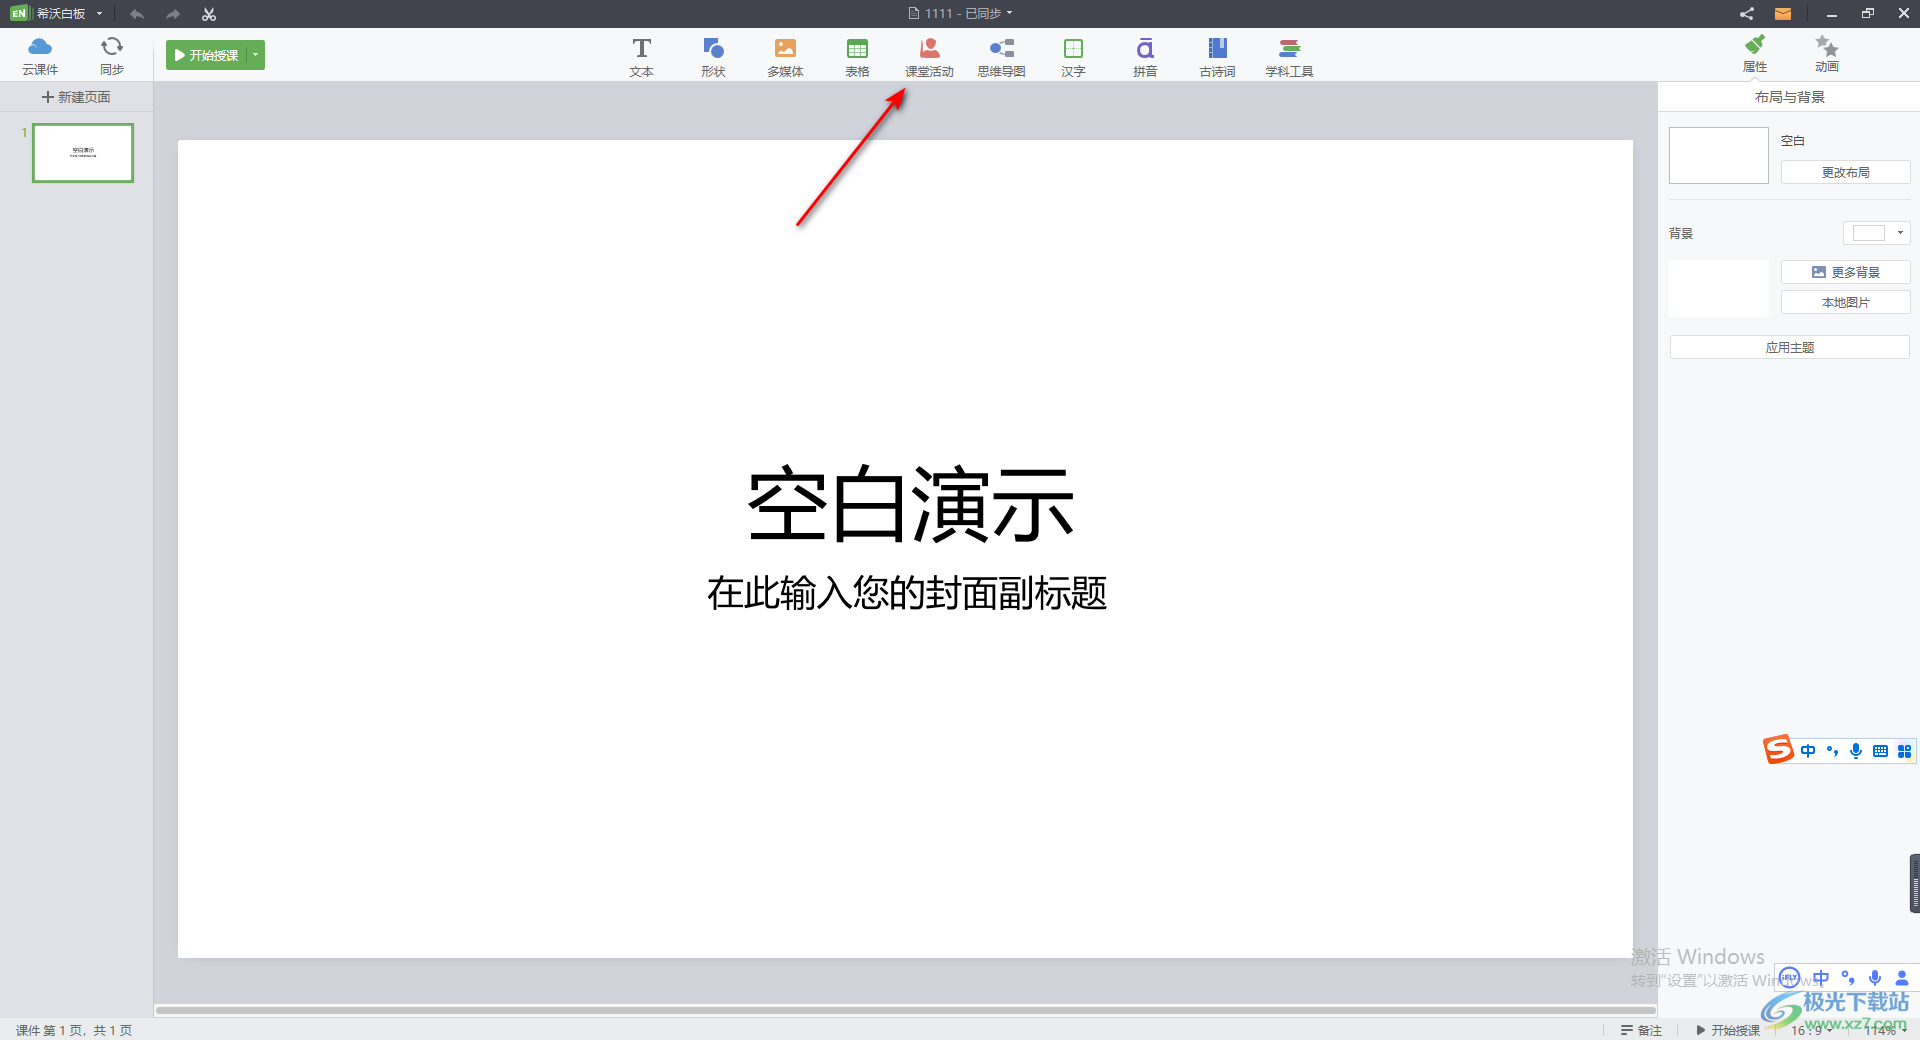The width and height of the screenshot is (1920, 1040).
Task: Open 备注 notes in status bar
Action: 1641,1030
